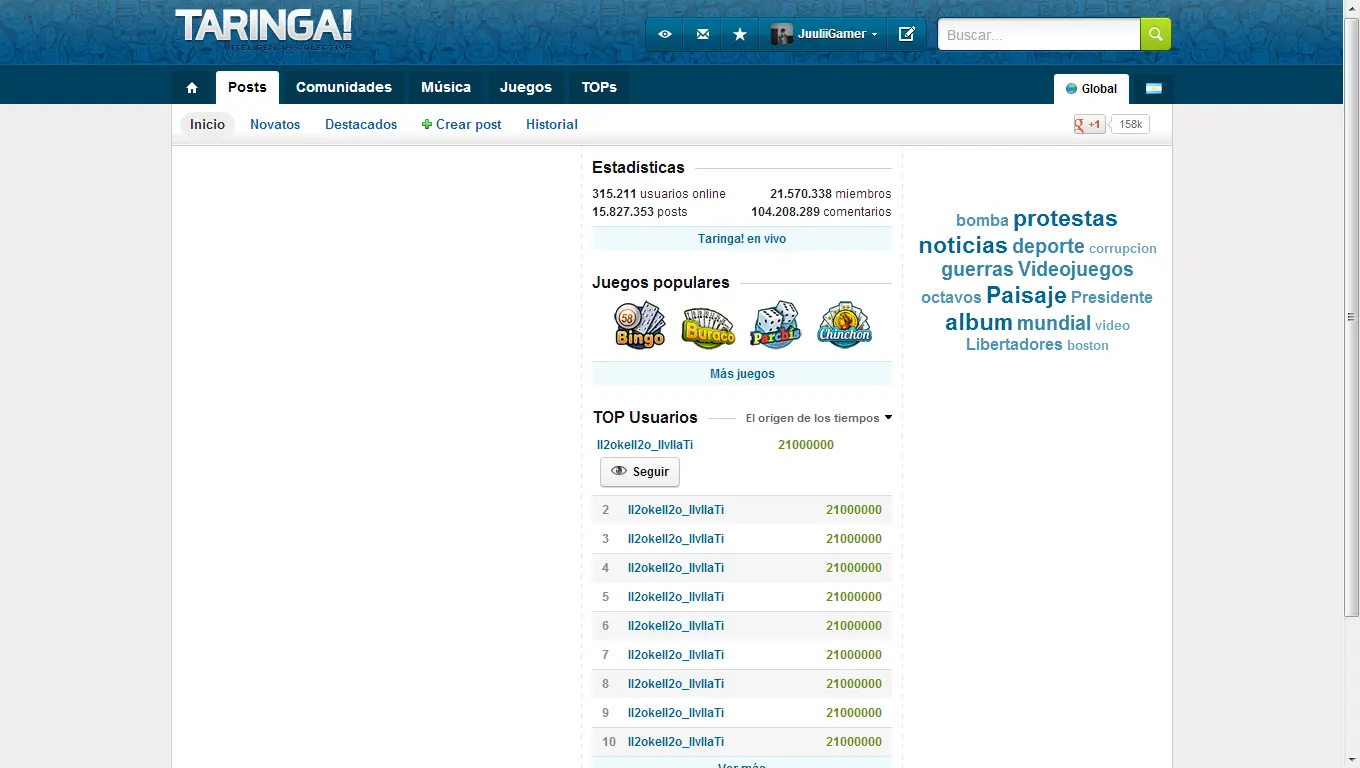Open the JuuliiGamer user menu dropdown

[x=824, y=34]
